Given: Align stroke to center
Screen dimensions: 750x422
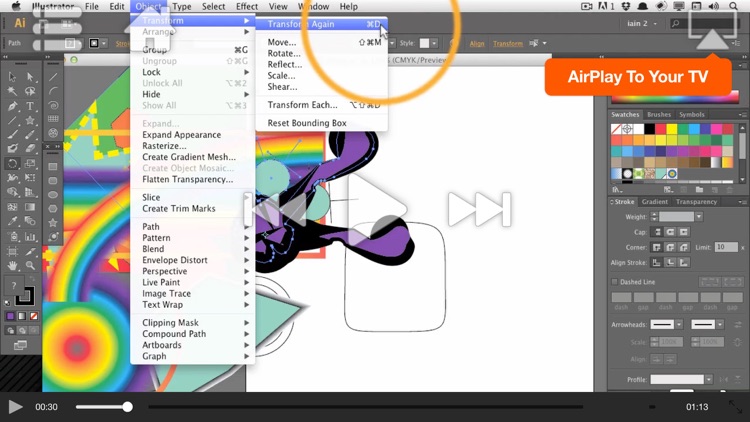Looking at the screenshot, I should [x=657, y=262].
